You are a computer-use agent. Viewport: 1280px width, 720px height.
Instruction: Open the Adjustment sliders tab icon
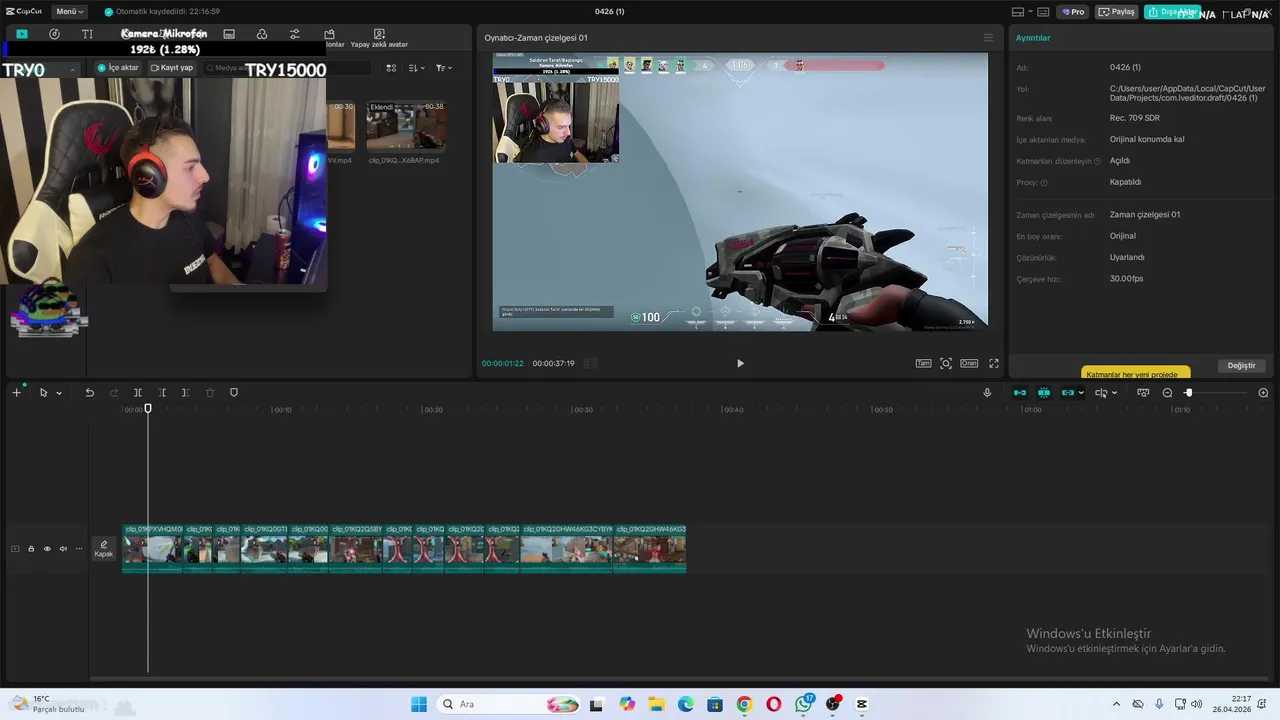(x=294, y=34)
